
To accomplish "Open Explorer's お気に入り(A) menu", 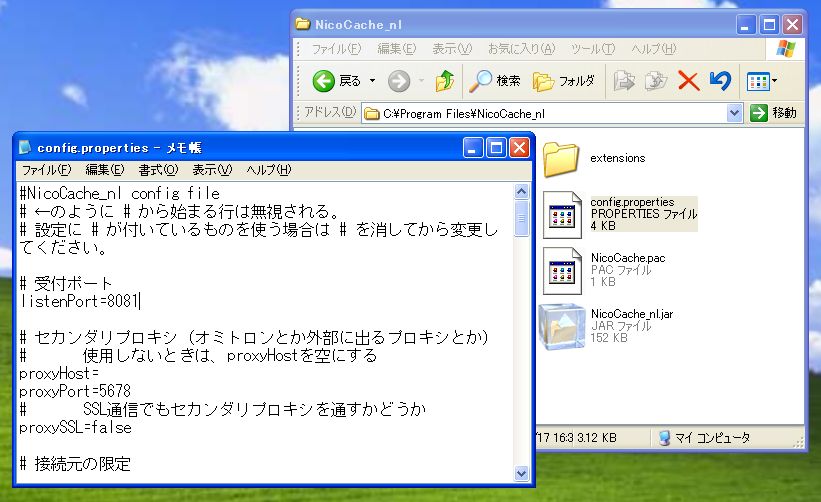I will click(x=521, y=49).
